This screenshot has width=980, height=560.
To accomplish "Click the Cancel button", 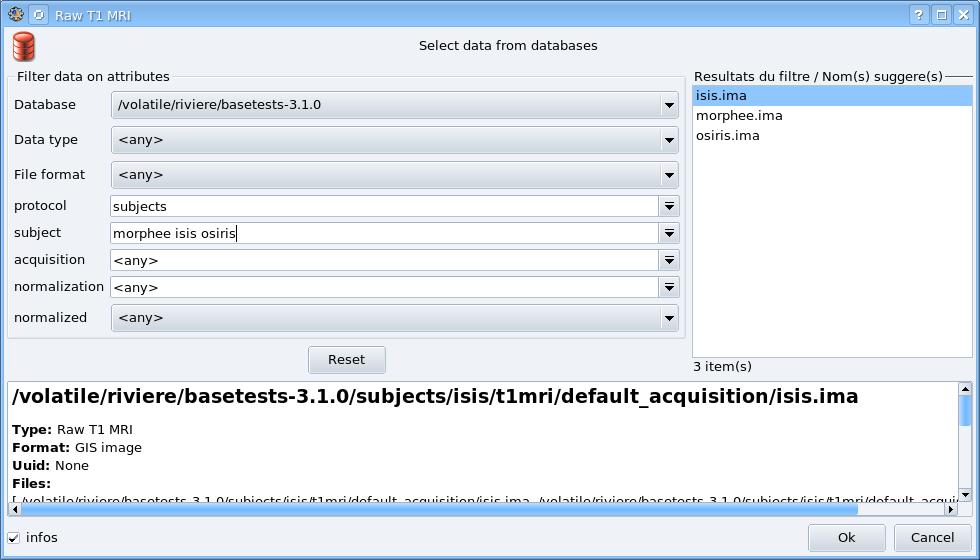I will click(932, 538).
